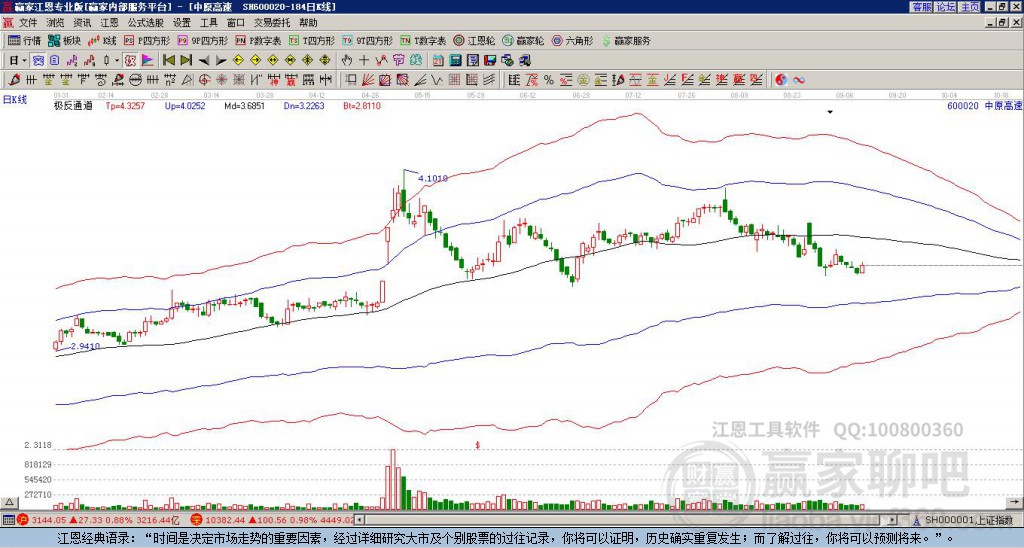Open the calendar icon in toolbar
Viewport: 1024px width, 548px height.
tap(438, 60)
